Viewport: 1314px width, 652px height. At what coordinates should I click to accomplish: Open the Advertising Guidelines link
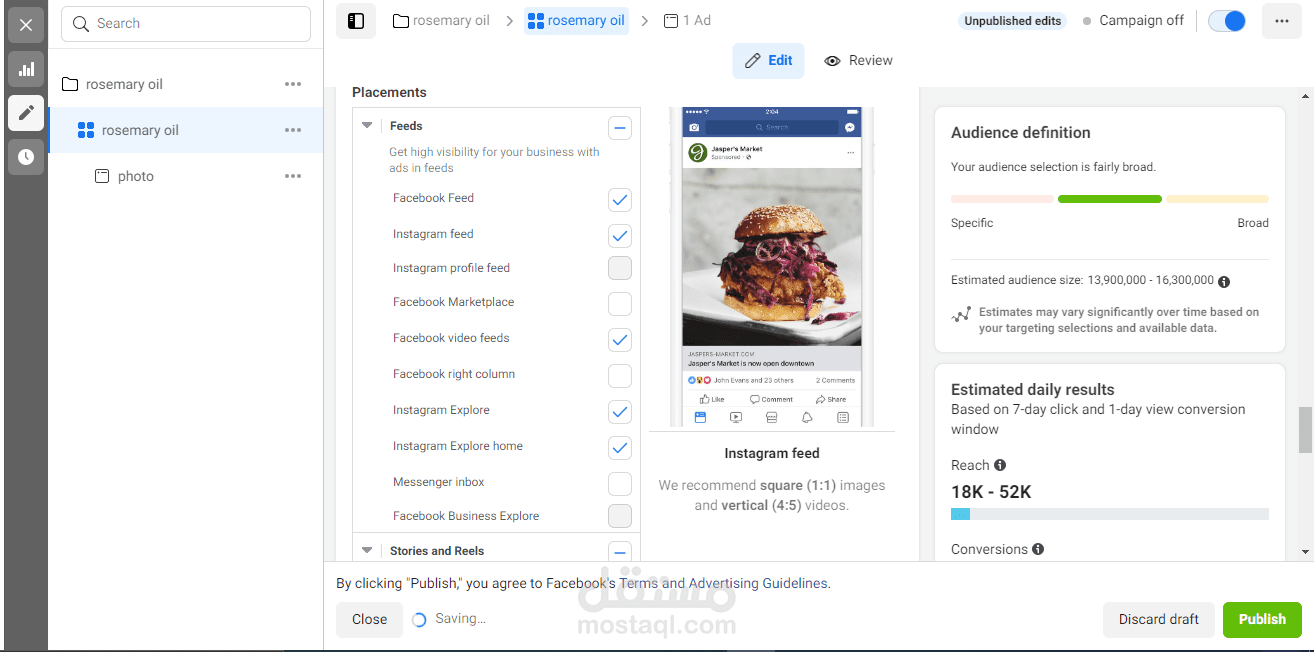[758, 583]
